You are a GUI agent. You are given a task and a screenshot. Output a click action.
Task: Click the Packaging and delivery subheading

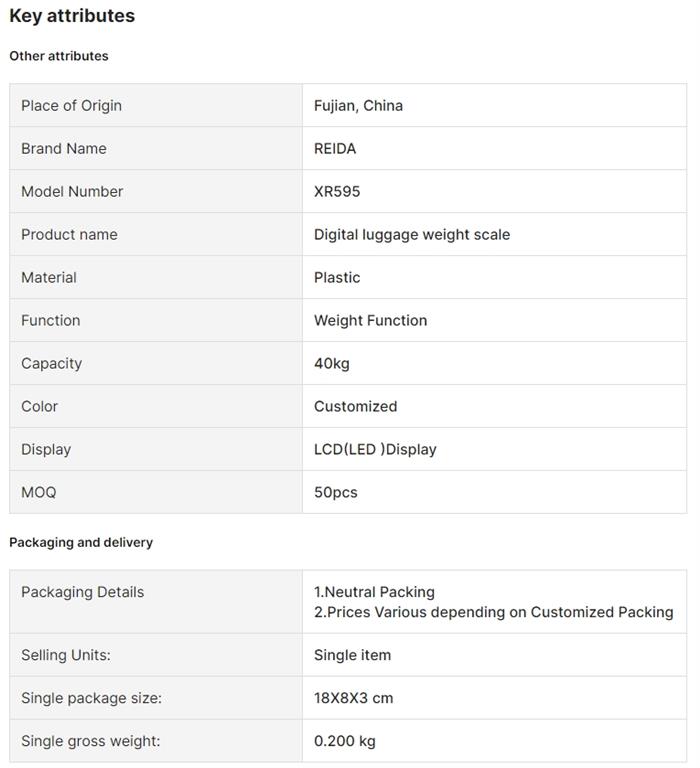81,542
